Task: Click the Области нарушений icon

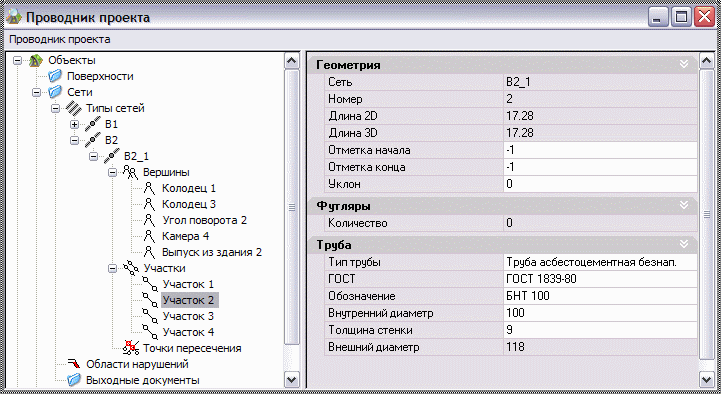Action: 74,364
